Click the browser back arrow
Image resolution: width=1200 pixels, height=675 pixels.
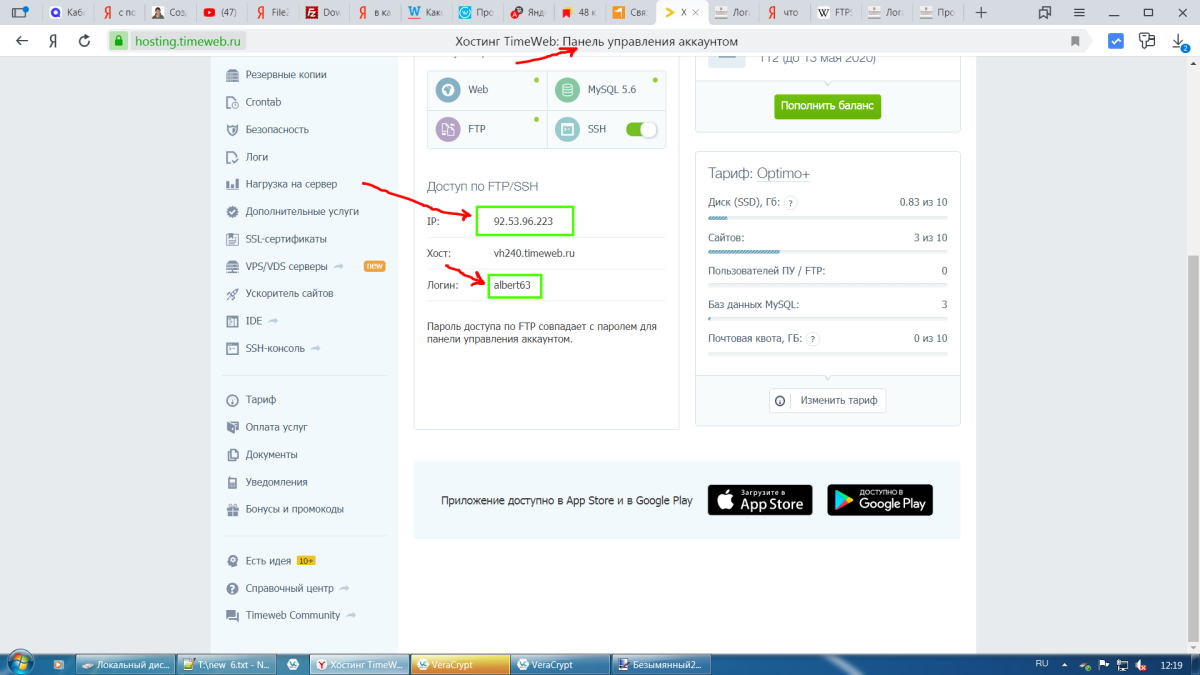[x=22, y=41]
